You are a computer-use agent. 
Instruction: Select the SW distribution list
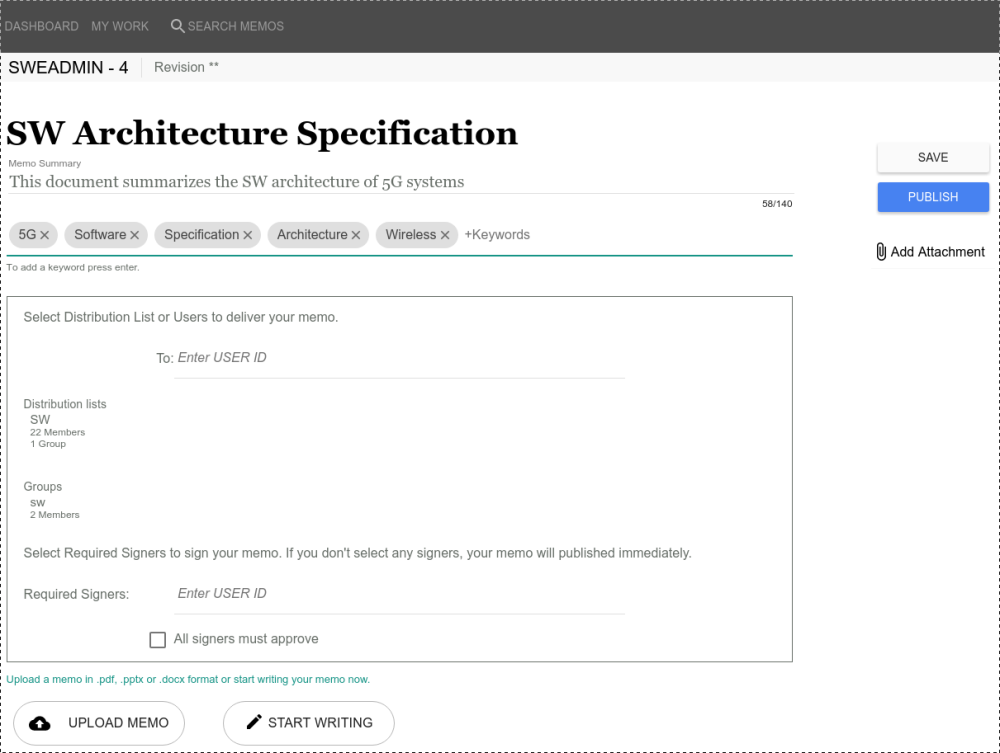coord(40,420)
